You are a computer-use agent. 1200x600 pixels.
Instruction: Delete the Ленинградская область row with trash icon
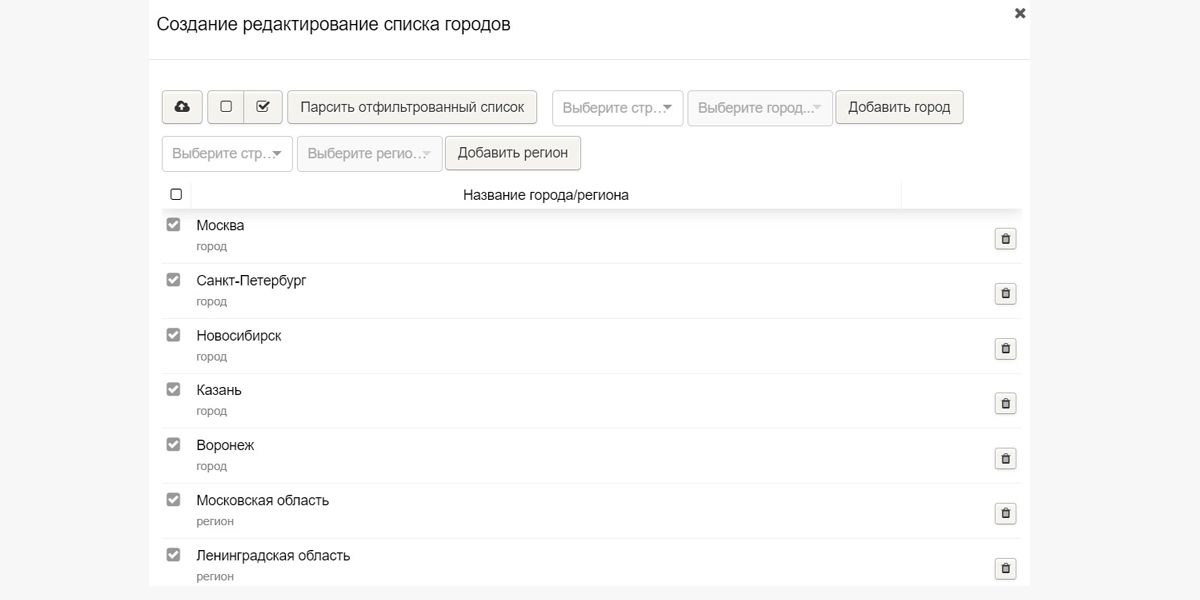(x=1005, y=569)
